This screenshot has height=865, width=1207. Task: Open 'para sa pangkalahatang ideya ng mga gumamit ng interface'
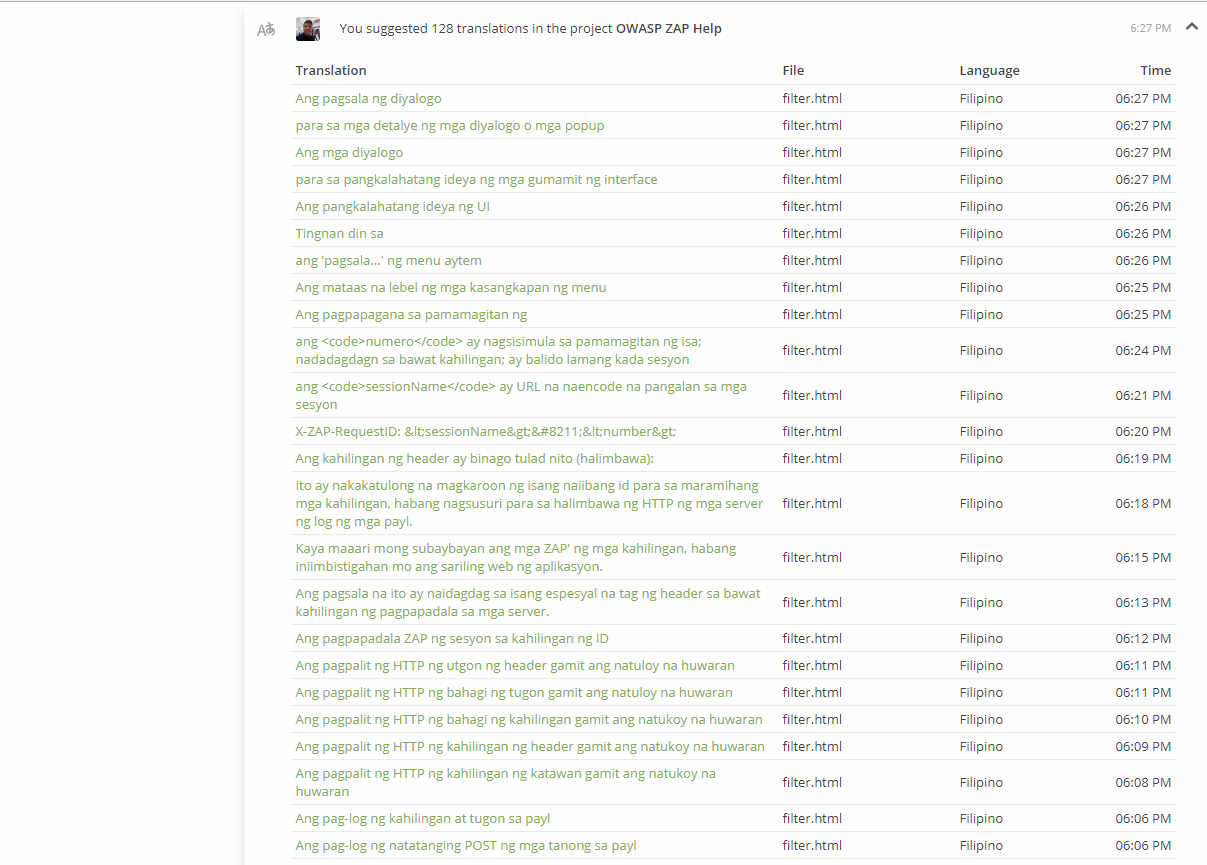(x=476, y=179)
